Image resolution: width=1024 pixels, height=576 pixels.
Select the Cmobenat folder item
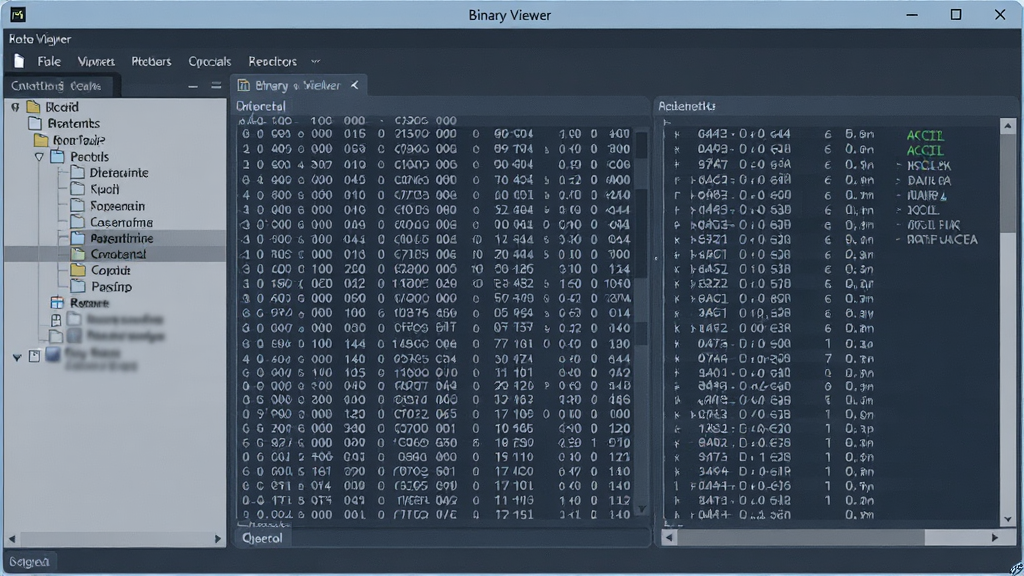(118, 254)
